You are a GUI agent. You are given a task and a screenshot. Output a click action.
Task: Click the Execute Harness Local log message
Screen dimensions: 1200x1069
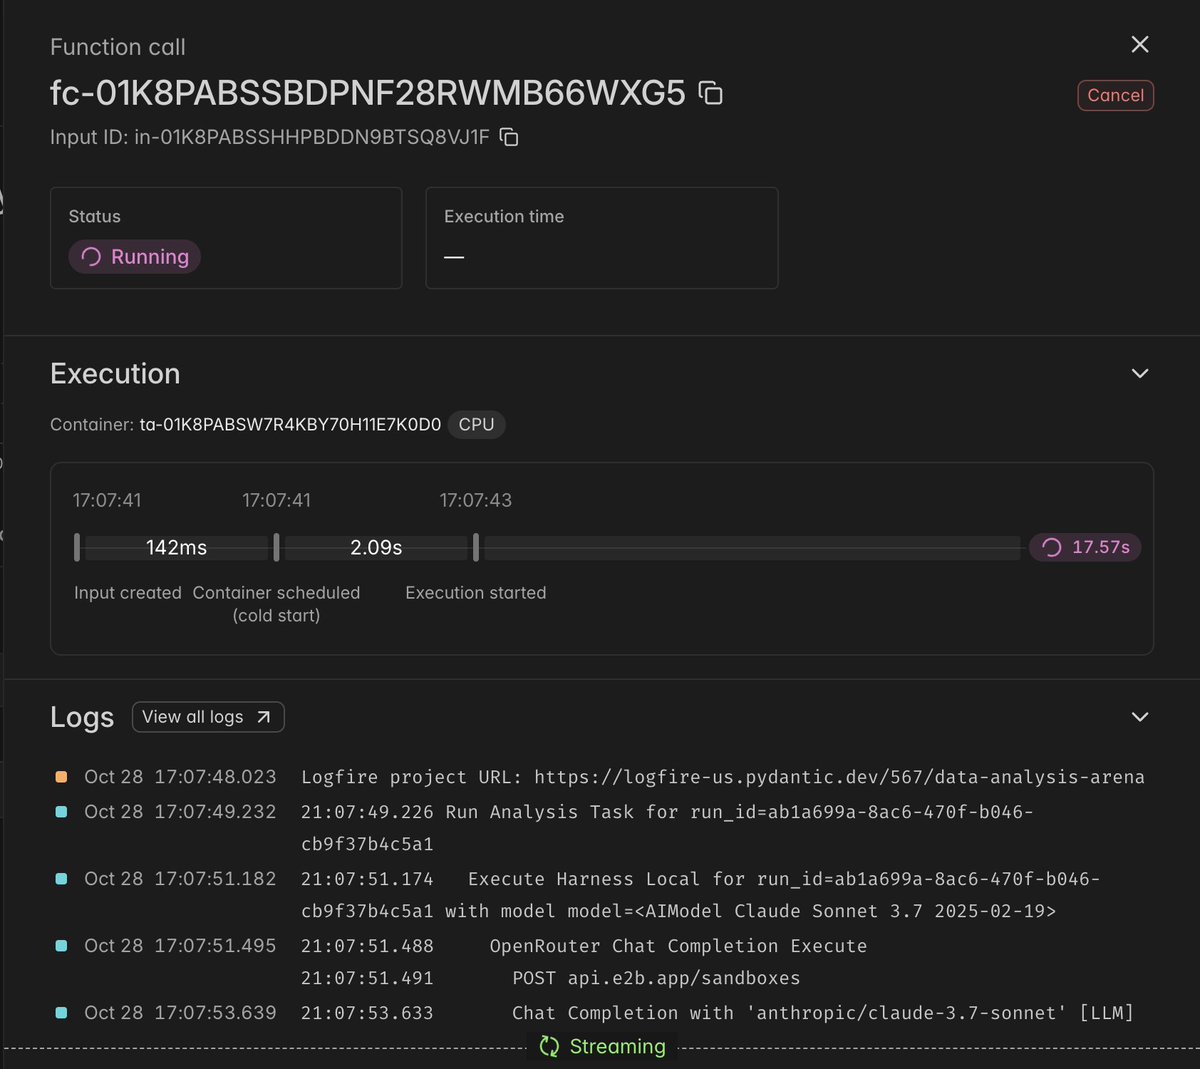pyautogui.click(x=700, y=895)
